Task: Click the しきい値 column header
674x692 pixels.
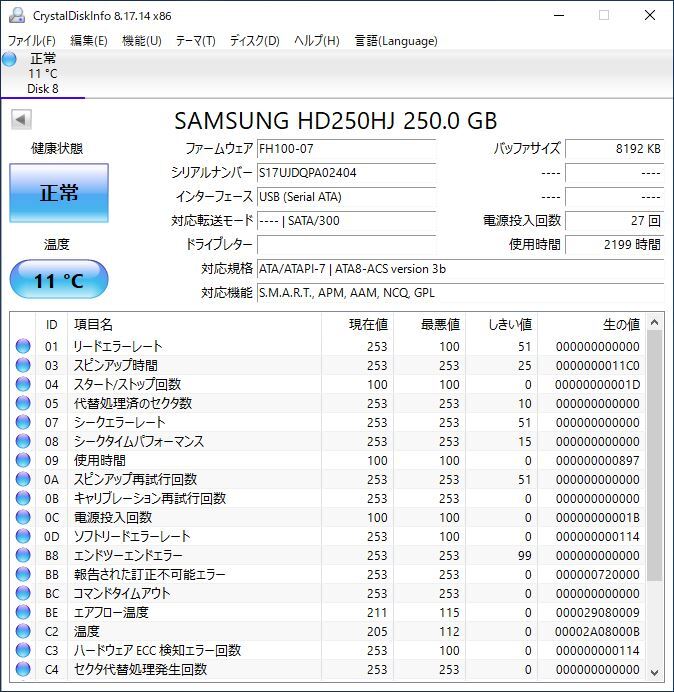Action: coord(501,325)
